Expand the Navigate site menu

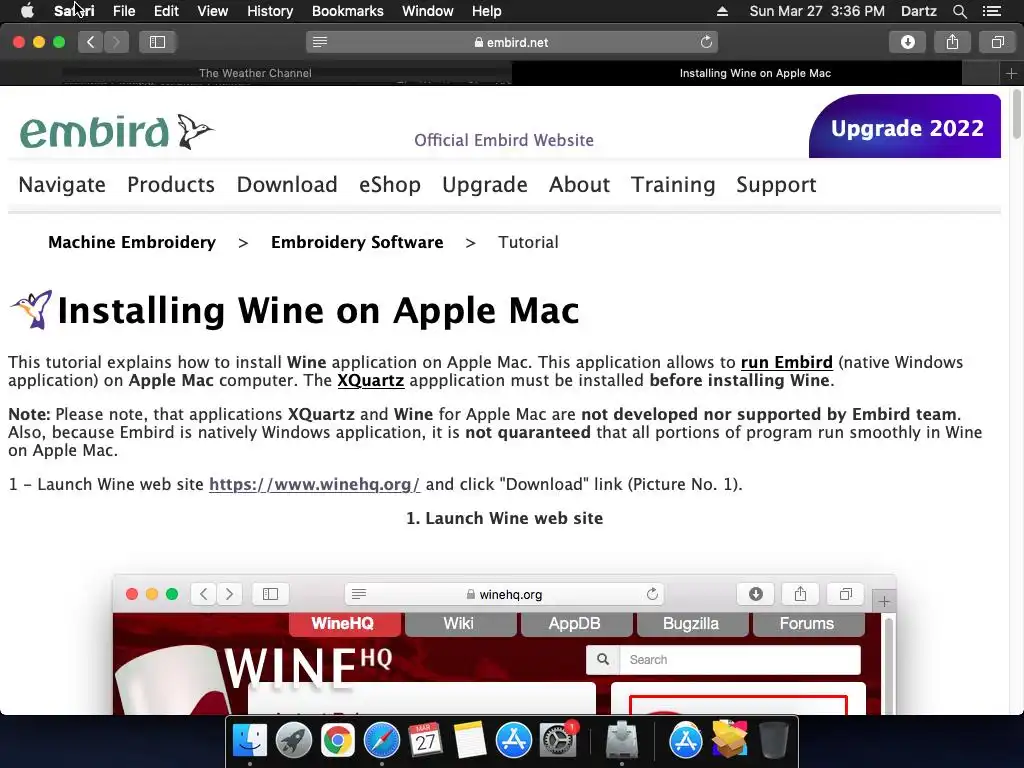point(62,185)
